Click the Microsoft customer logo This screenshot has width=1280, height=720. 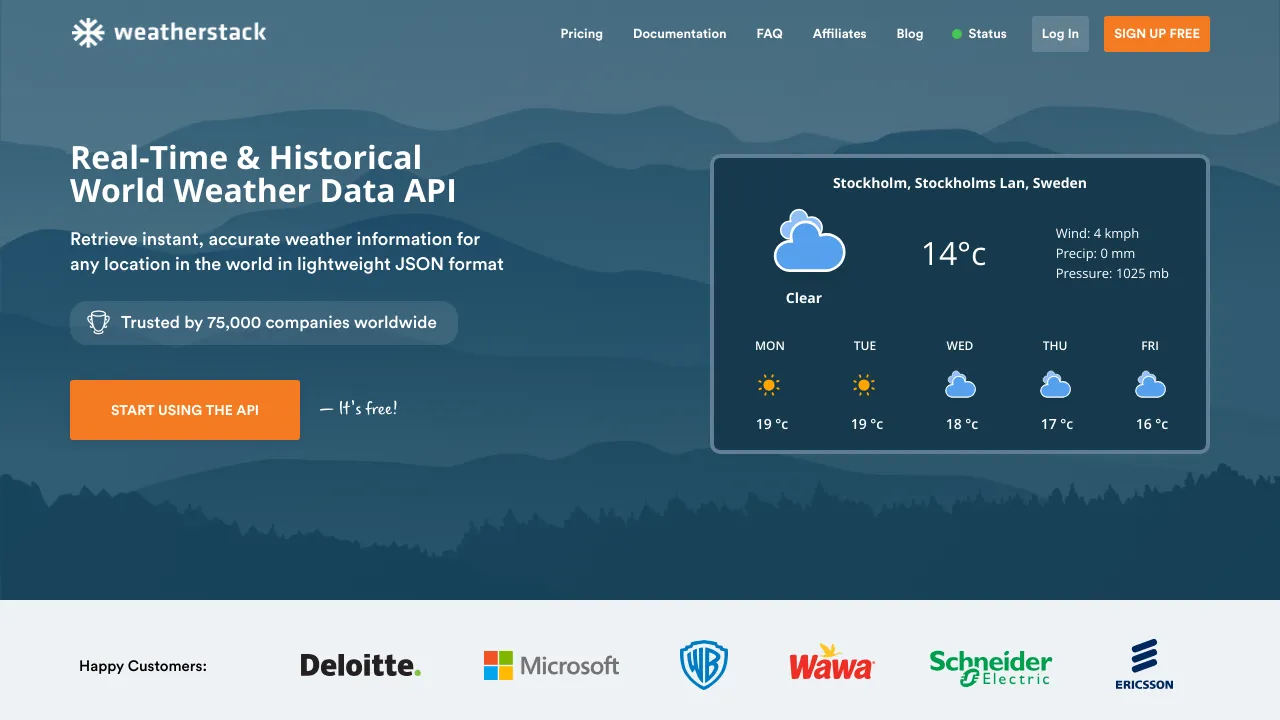point(551,665)
